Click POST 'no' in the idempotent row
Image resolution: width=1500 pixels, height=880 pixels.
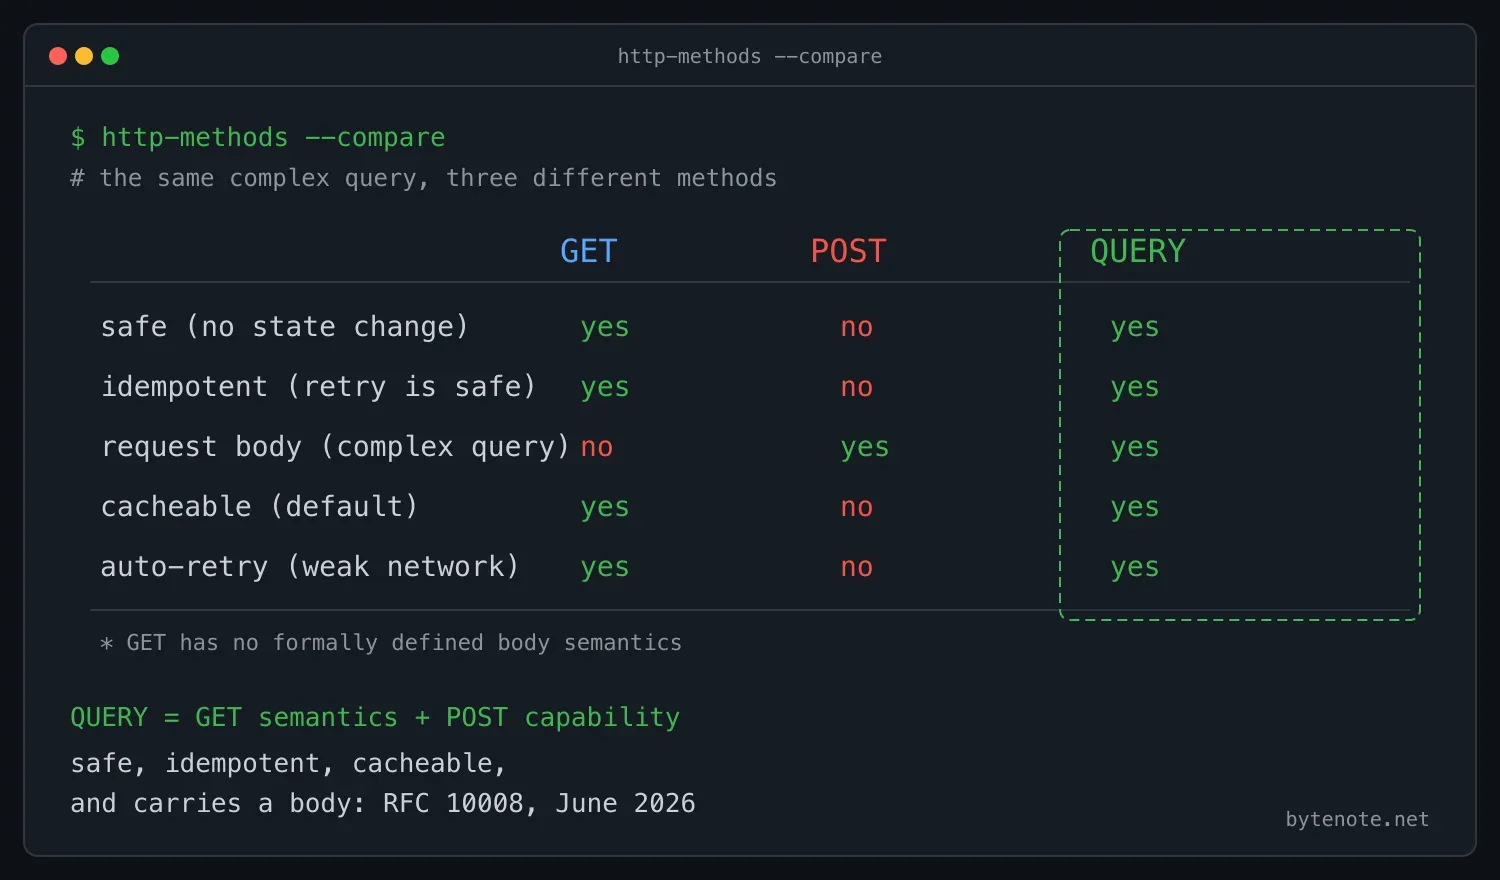[x=857, y=388]
